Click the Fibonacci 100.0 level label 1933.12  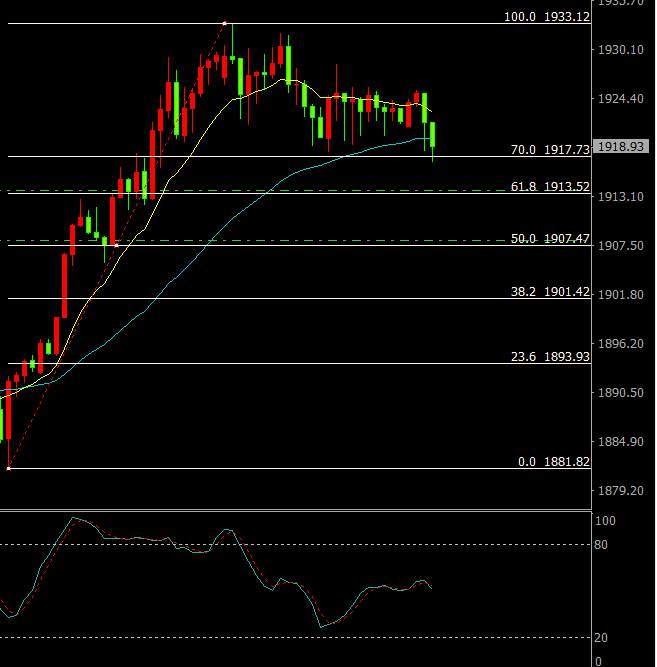pos(547,17)
